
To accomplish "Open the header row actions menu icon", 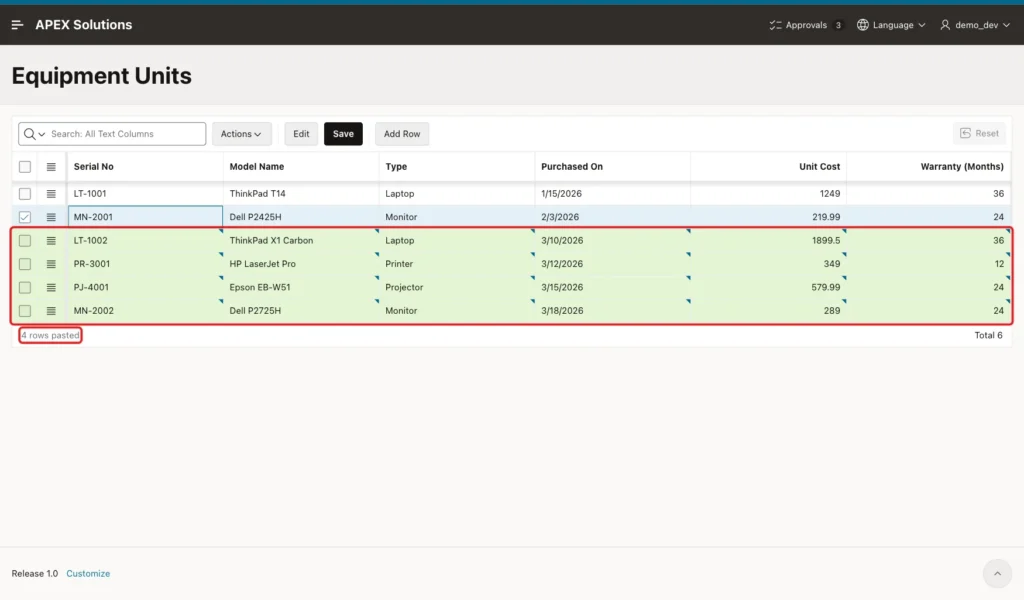I will [x=51, y=167].
